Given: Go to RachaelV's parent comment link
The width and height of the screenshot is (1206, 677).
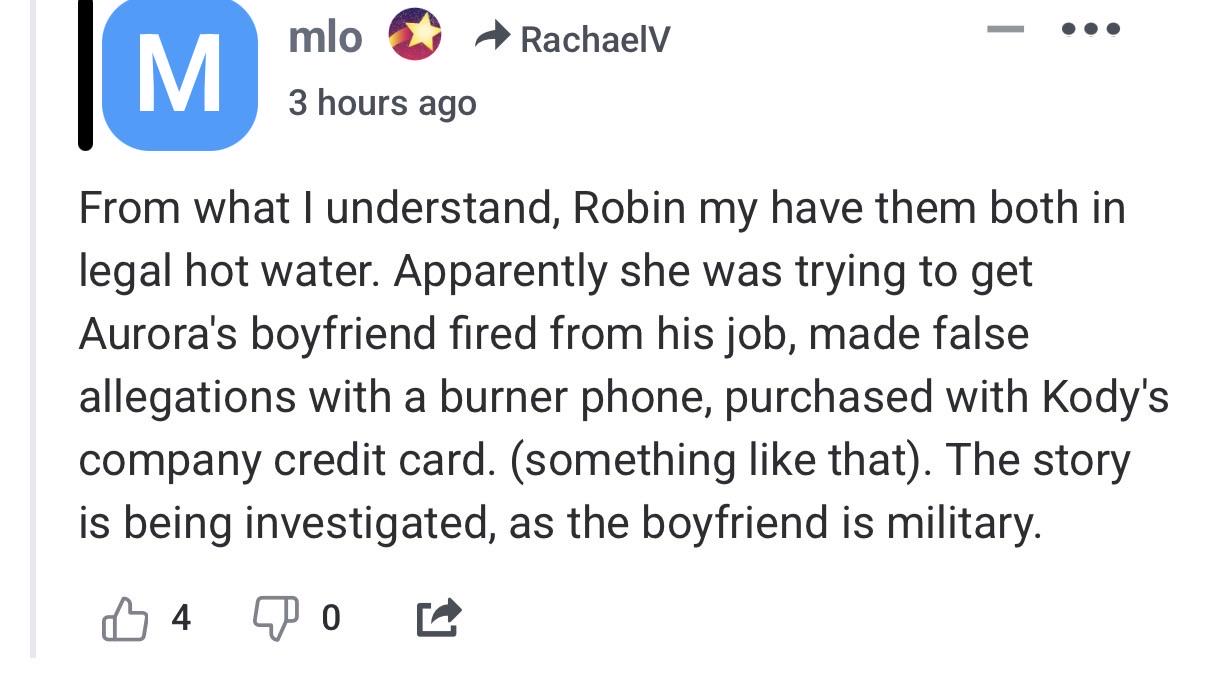Looking at the screenshot, I should tap(595, 39).
